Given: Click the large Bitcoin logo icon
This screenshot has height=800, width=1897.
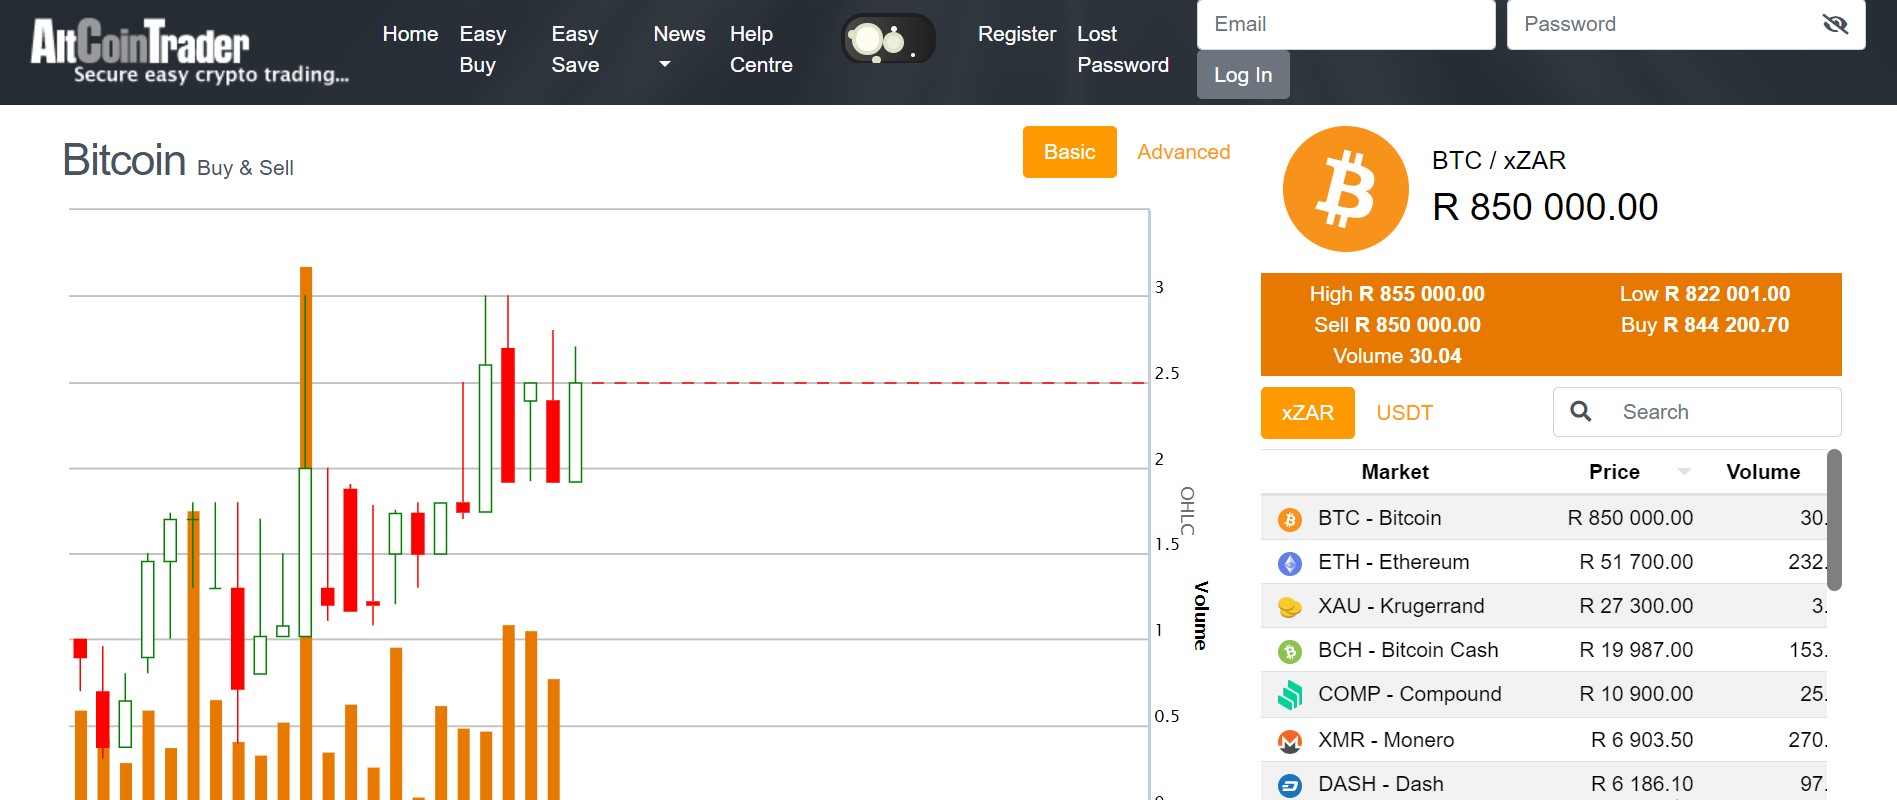Looking at the screenshot, I should [x=1345, y=189].
